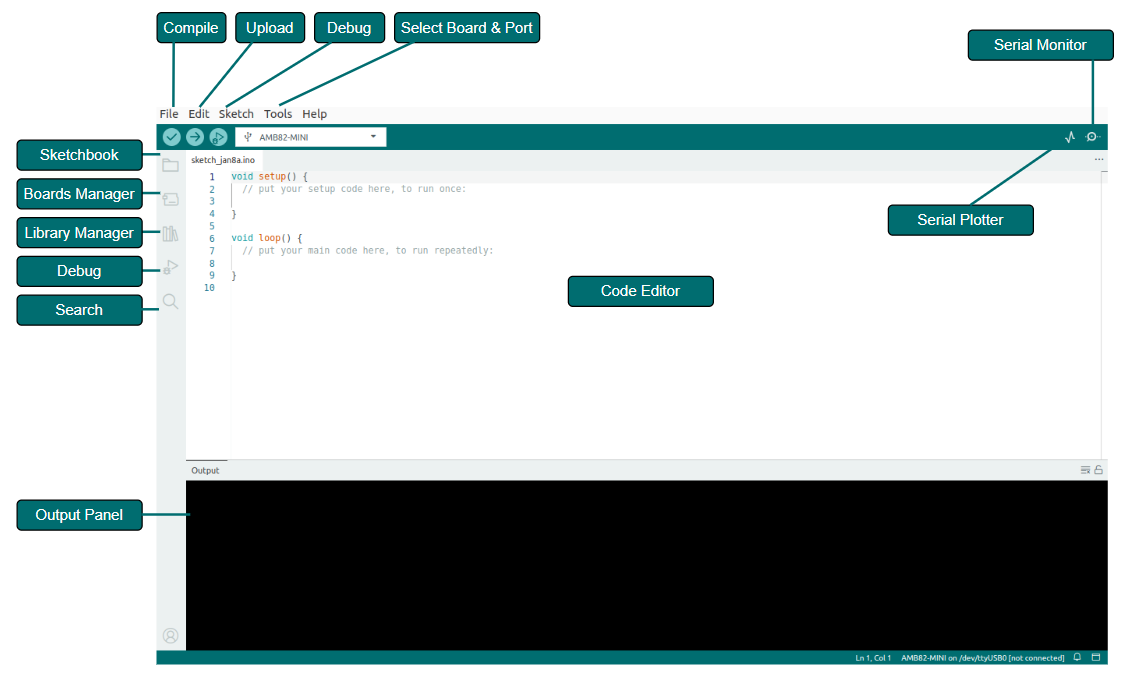Clear the output with the clear icon
Screen dimensions: 1129x673
point(1085,470)
